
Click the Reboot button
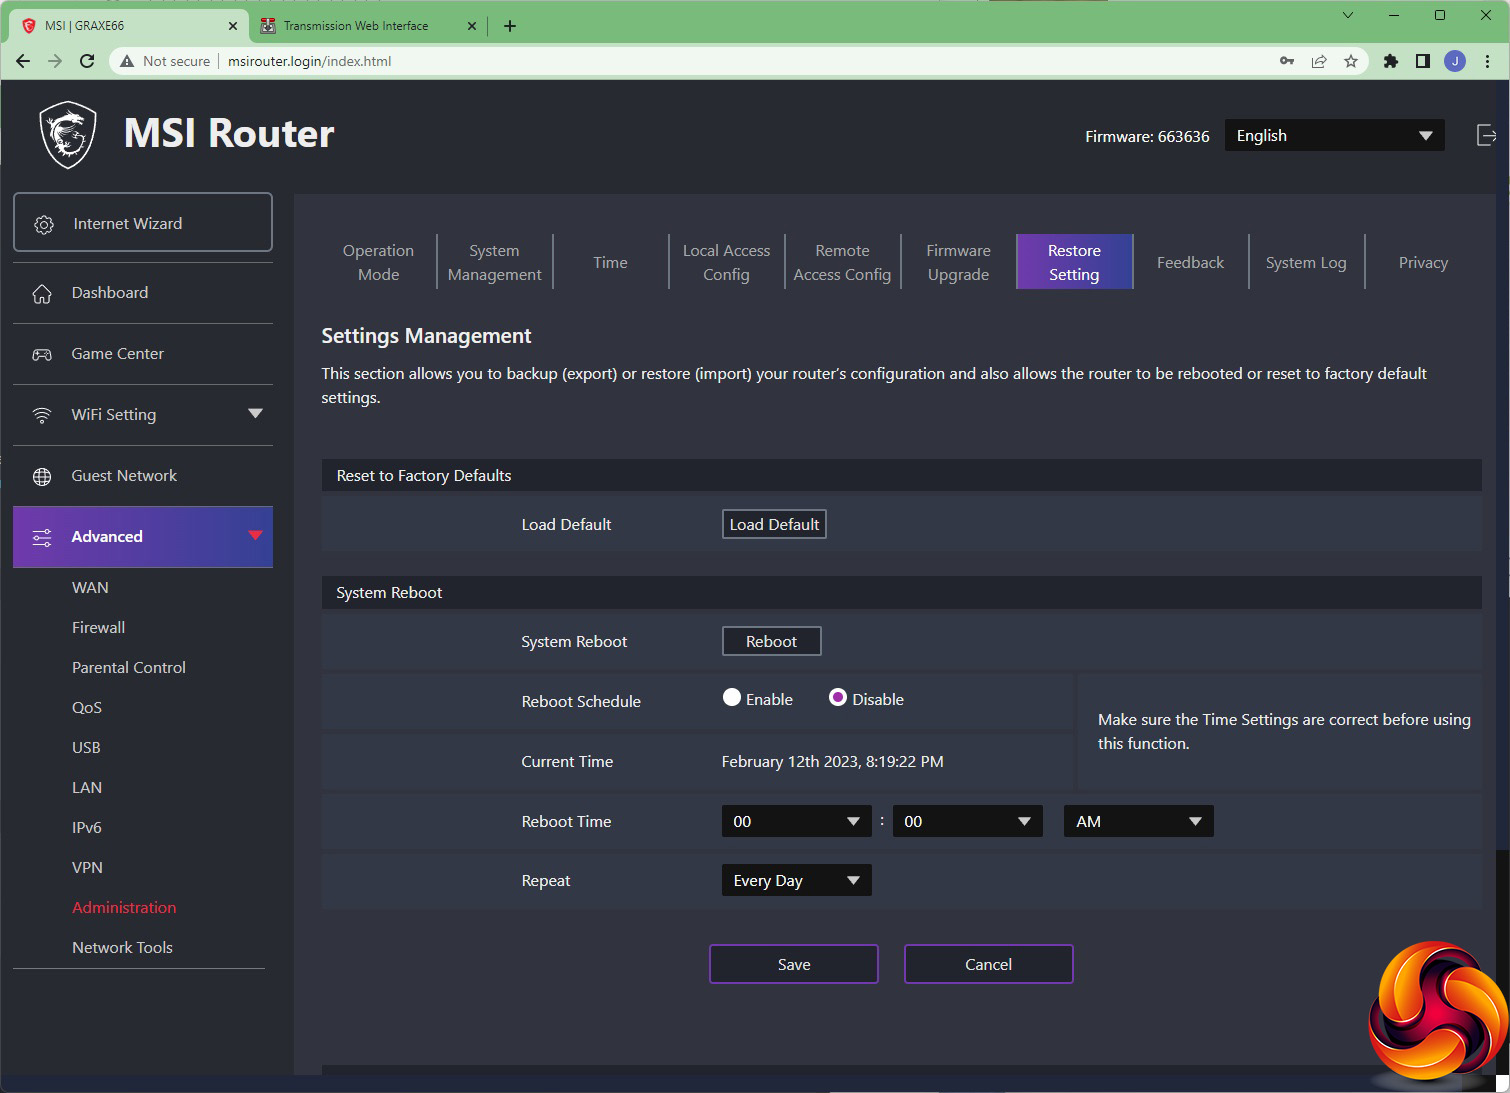pyautogui.click(x=771, y=641)
